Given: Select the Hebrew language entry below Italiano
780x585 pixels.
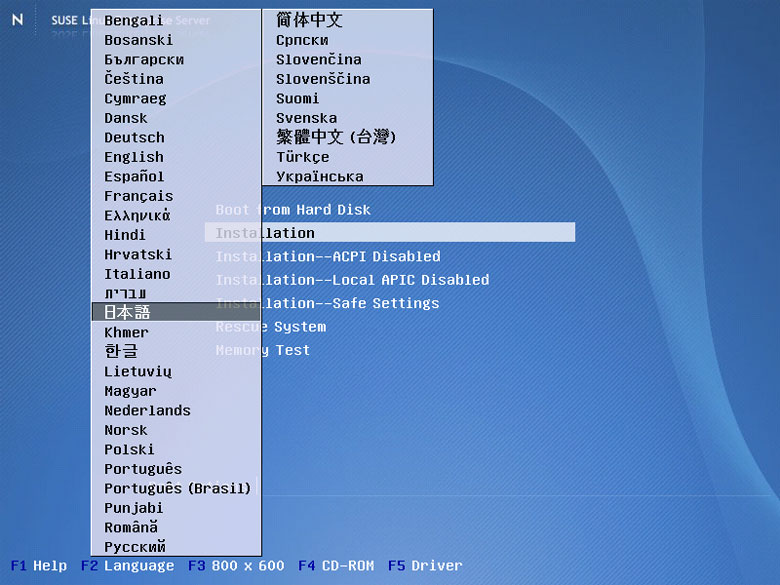Looking at the screenshot, I should tap(125, 293).
